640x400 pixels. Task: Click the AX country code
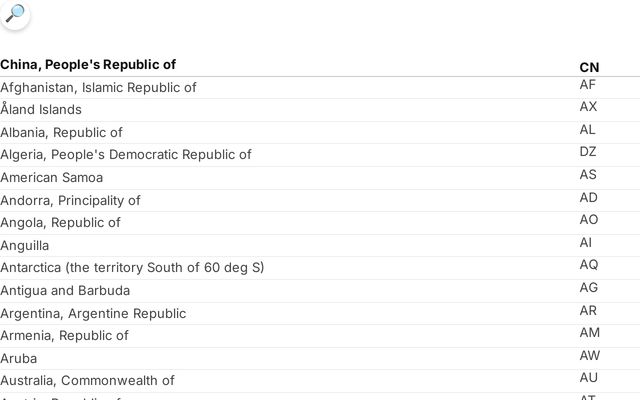(x=588, y=107)
